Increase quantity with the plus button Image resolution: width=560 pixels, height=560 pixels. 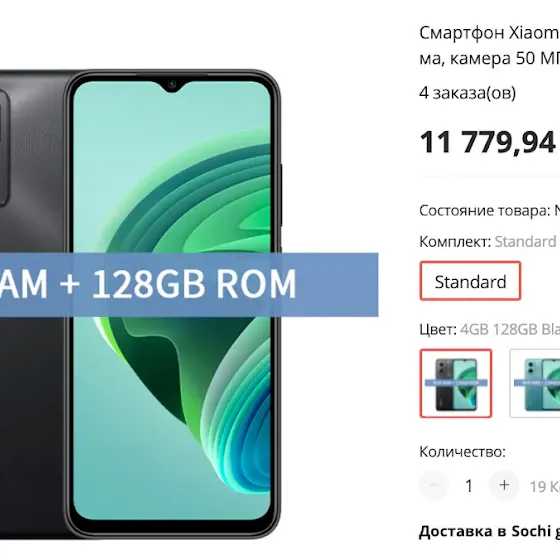[504, 485]
